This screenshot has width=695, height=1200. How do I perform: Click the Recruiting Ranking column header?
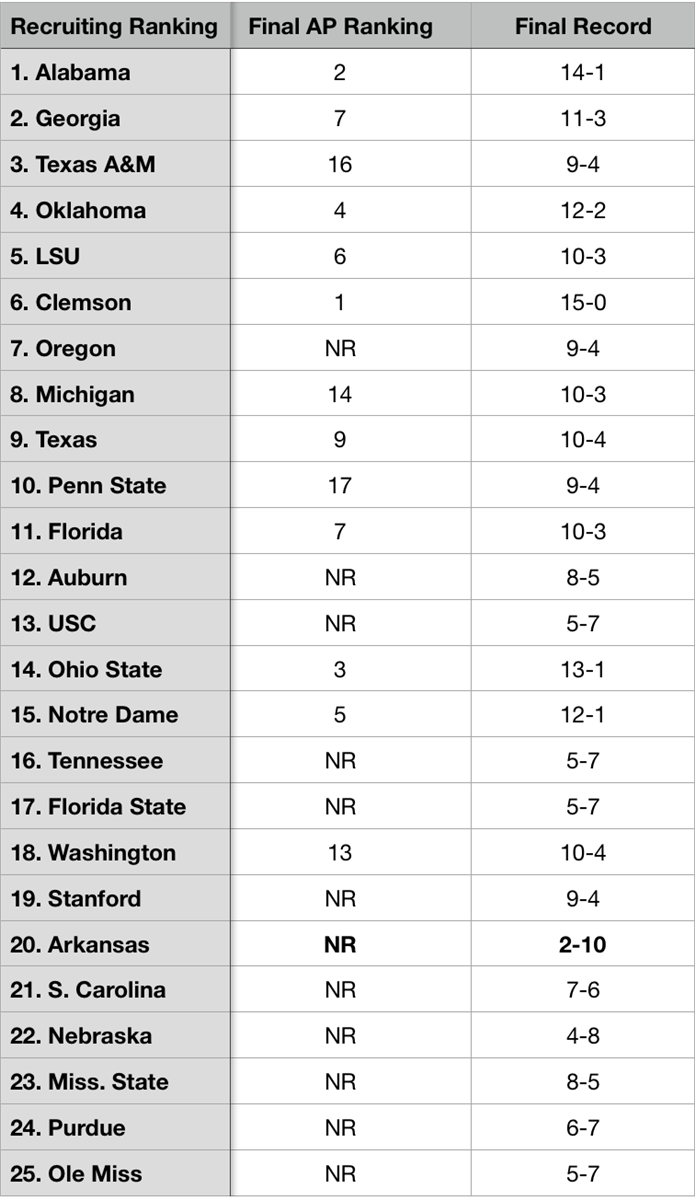click(114, 27)
